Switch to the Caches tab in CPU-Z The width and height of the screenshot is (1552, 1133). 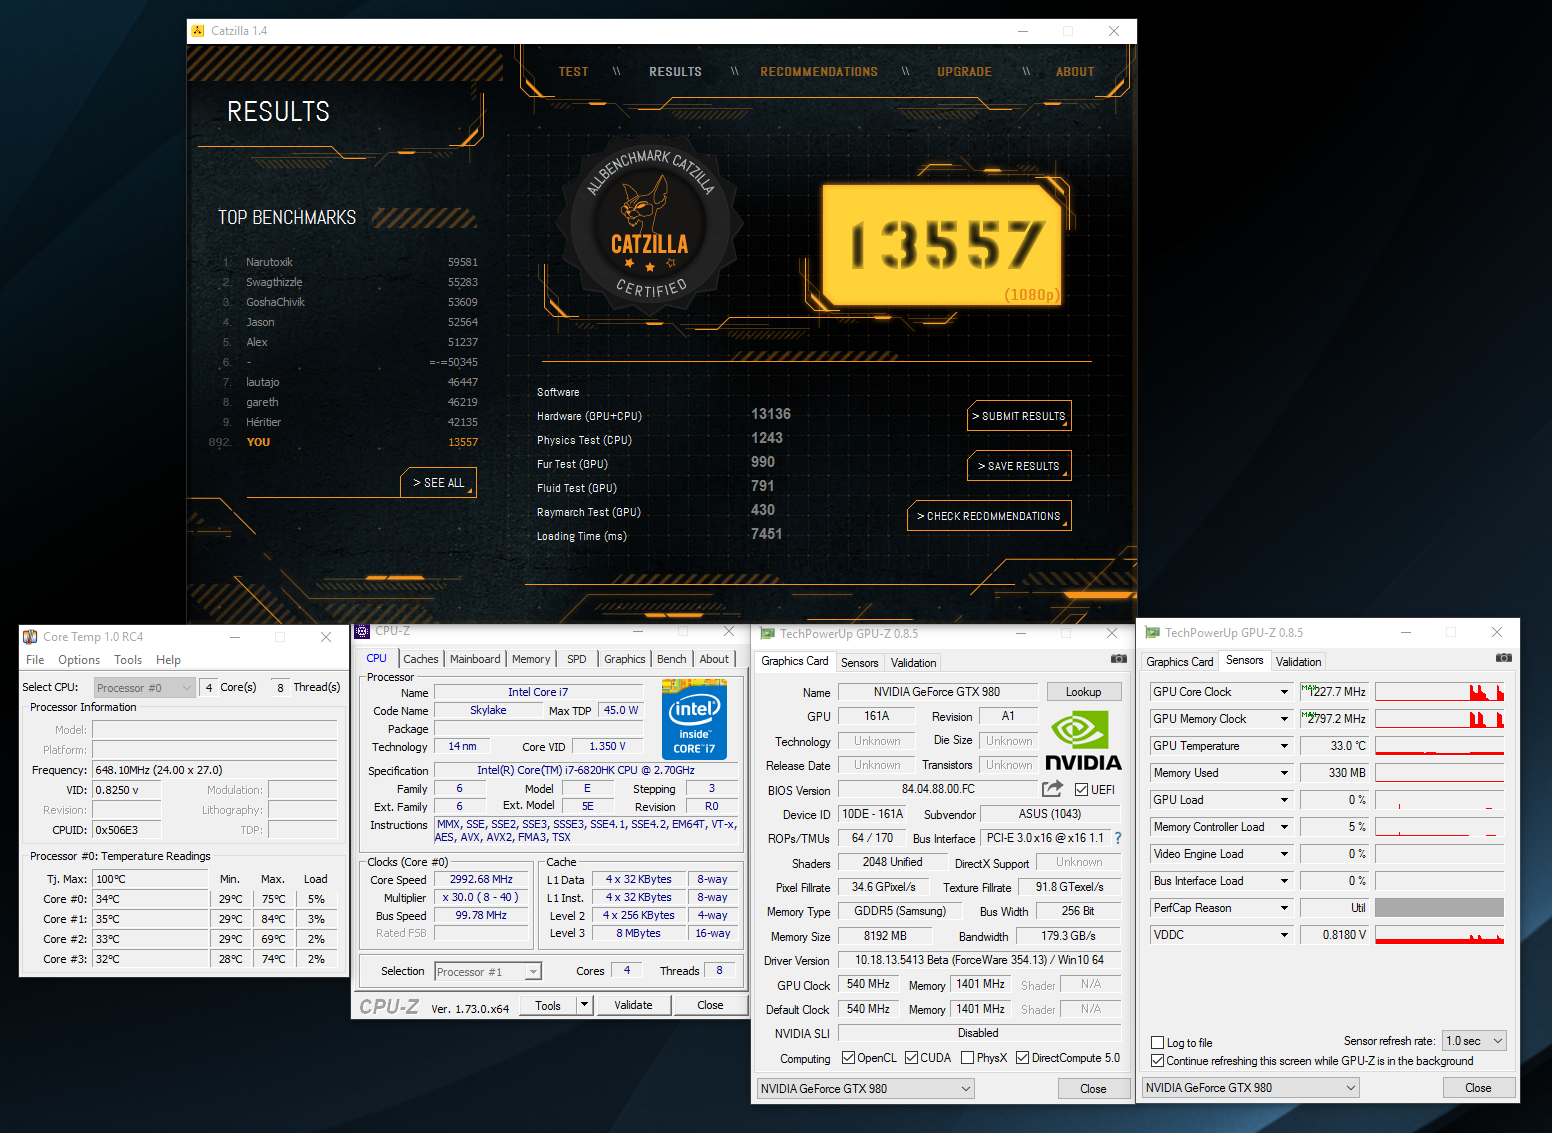[421, 659]
